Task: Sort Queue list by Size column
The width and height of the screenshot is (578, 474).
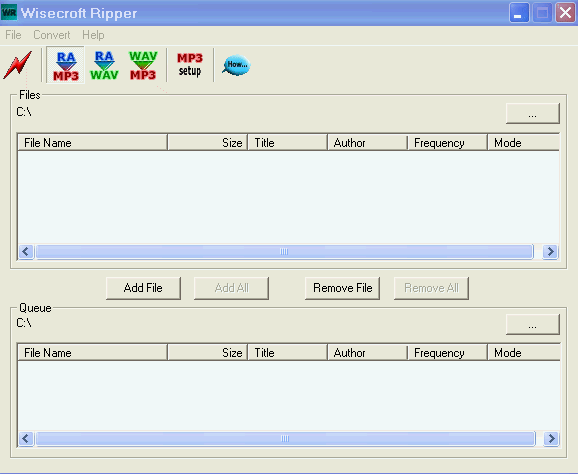Action: click(208, 353)
